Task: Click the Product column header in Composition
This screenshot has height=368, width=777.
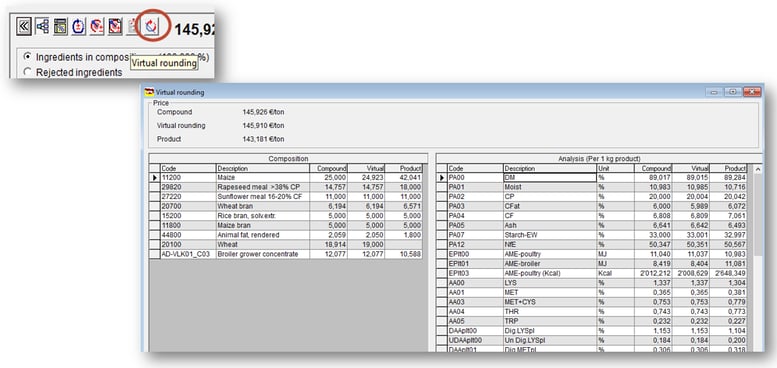Action: click(x=404, y=168)
